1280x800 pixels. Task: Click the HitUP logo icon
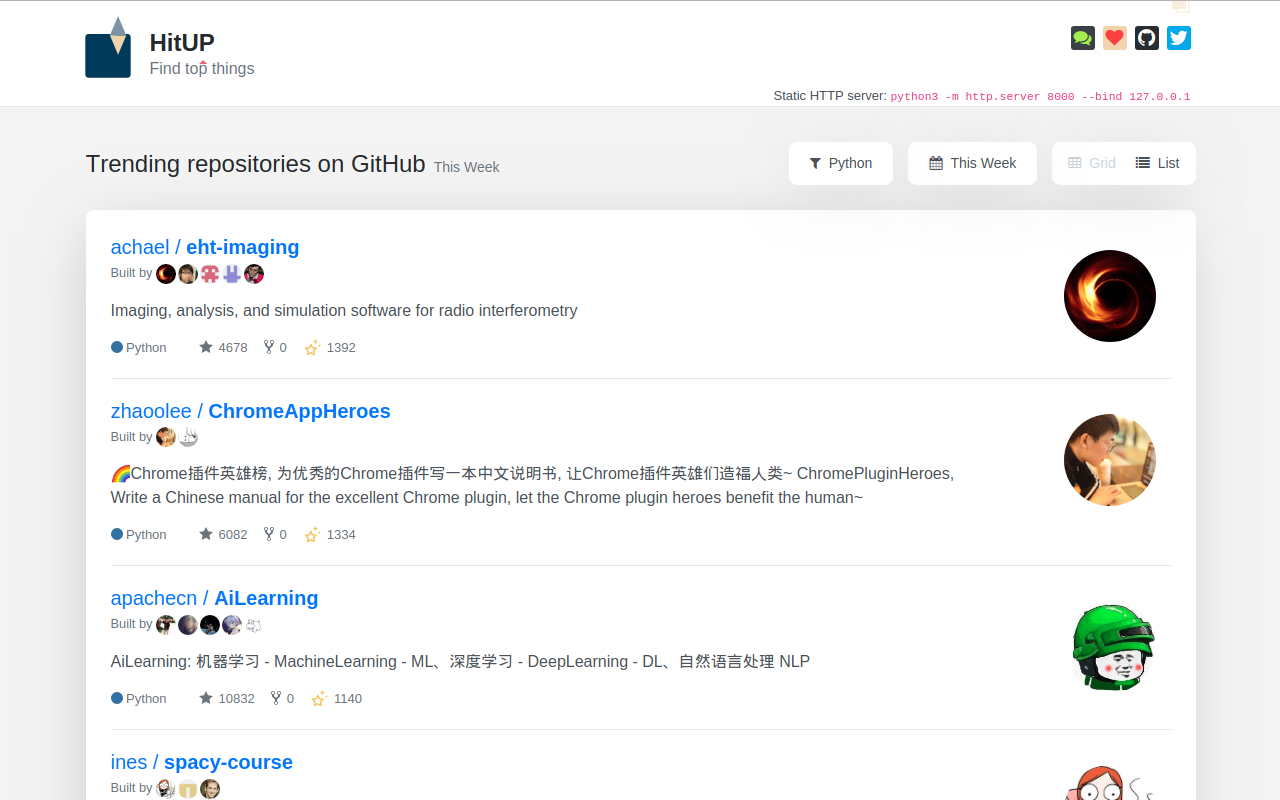pyautogui.click(x=108, y=47)
